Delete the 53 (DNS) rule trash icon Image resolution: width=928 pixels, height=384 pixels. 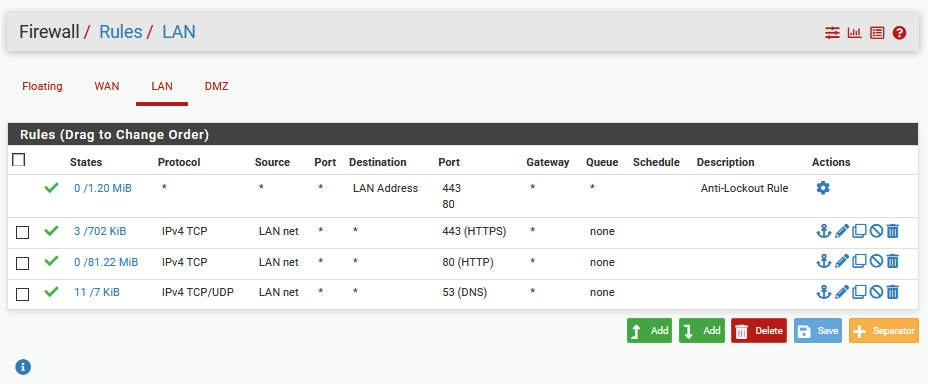pyautogui.click(x=893, y=292)
